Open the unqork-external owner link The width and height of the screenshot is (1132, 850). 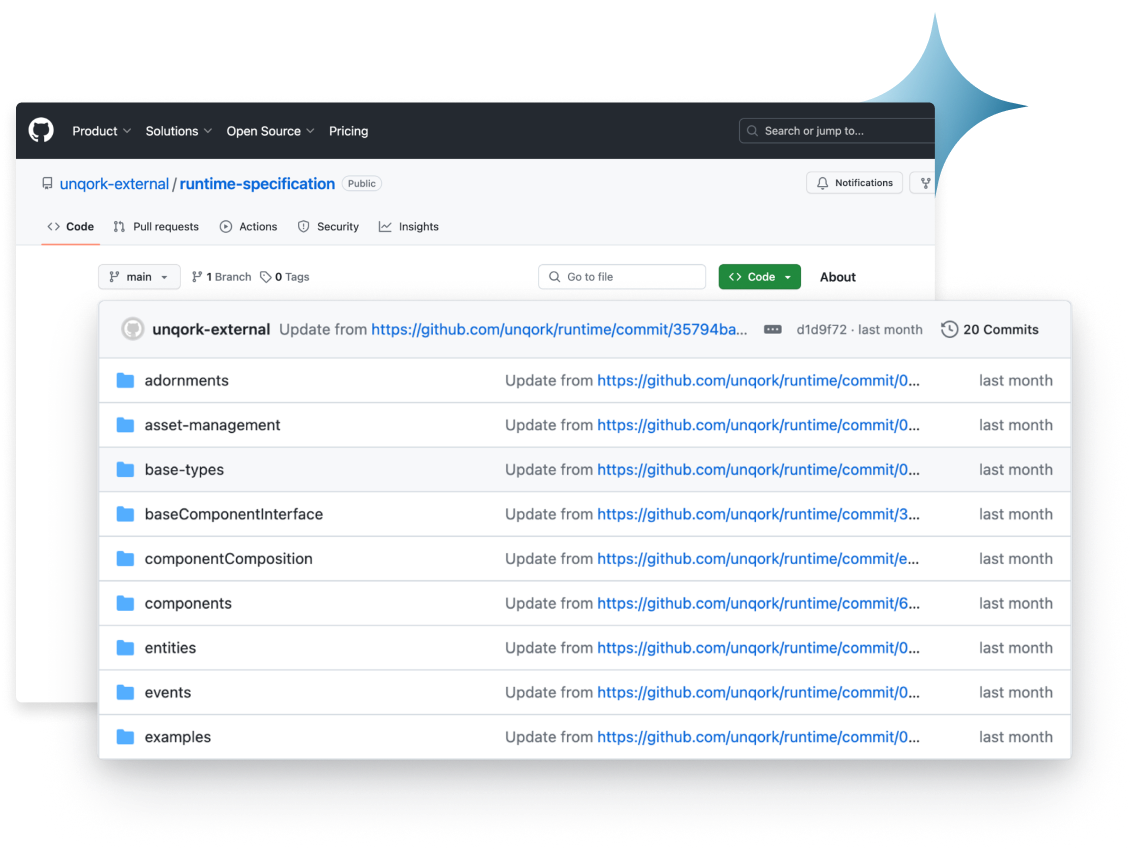[x=114, y=184]
